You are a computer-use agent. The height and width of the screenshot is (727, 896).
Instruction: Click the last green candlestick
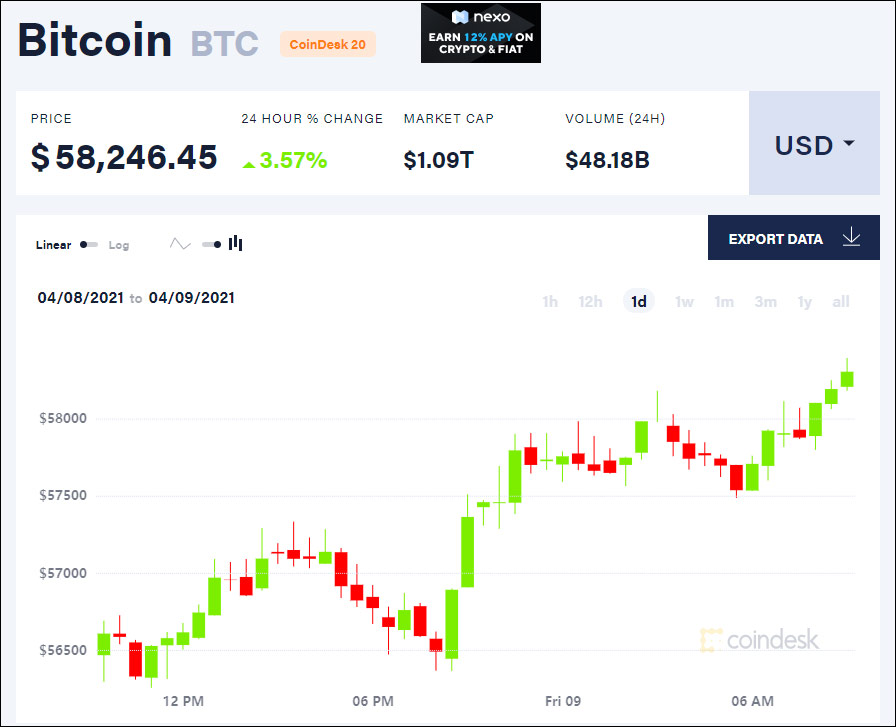click(847, 378)
